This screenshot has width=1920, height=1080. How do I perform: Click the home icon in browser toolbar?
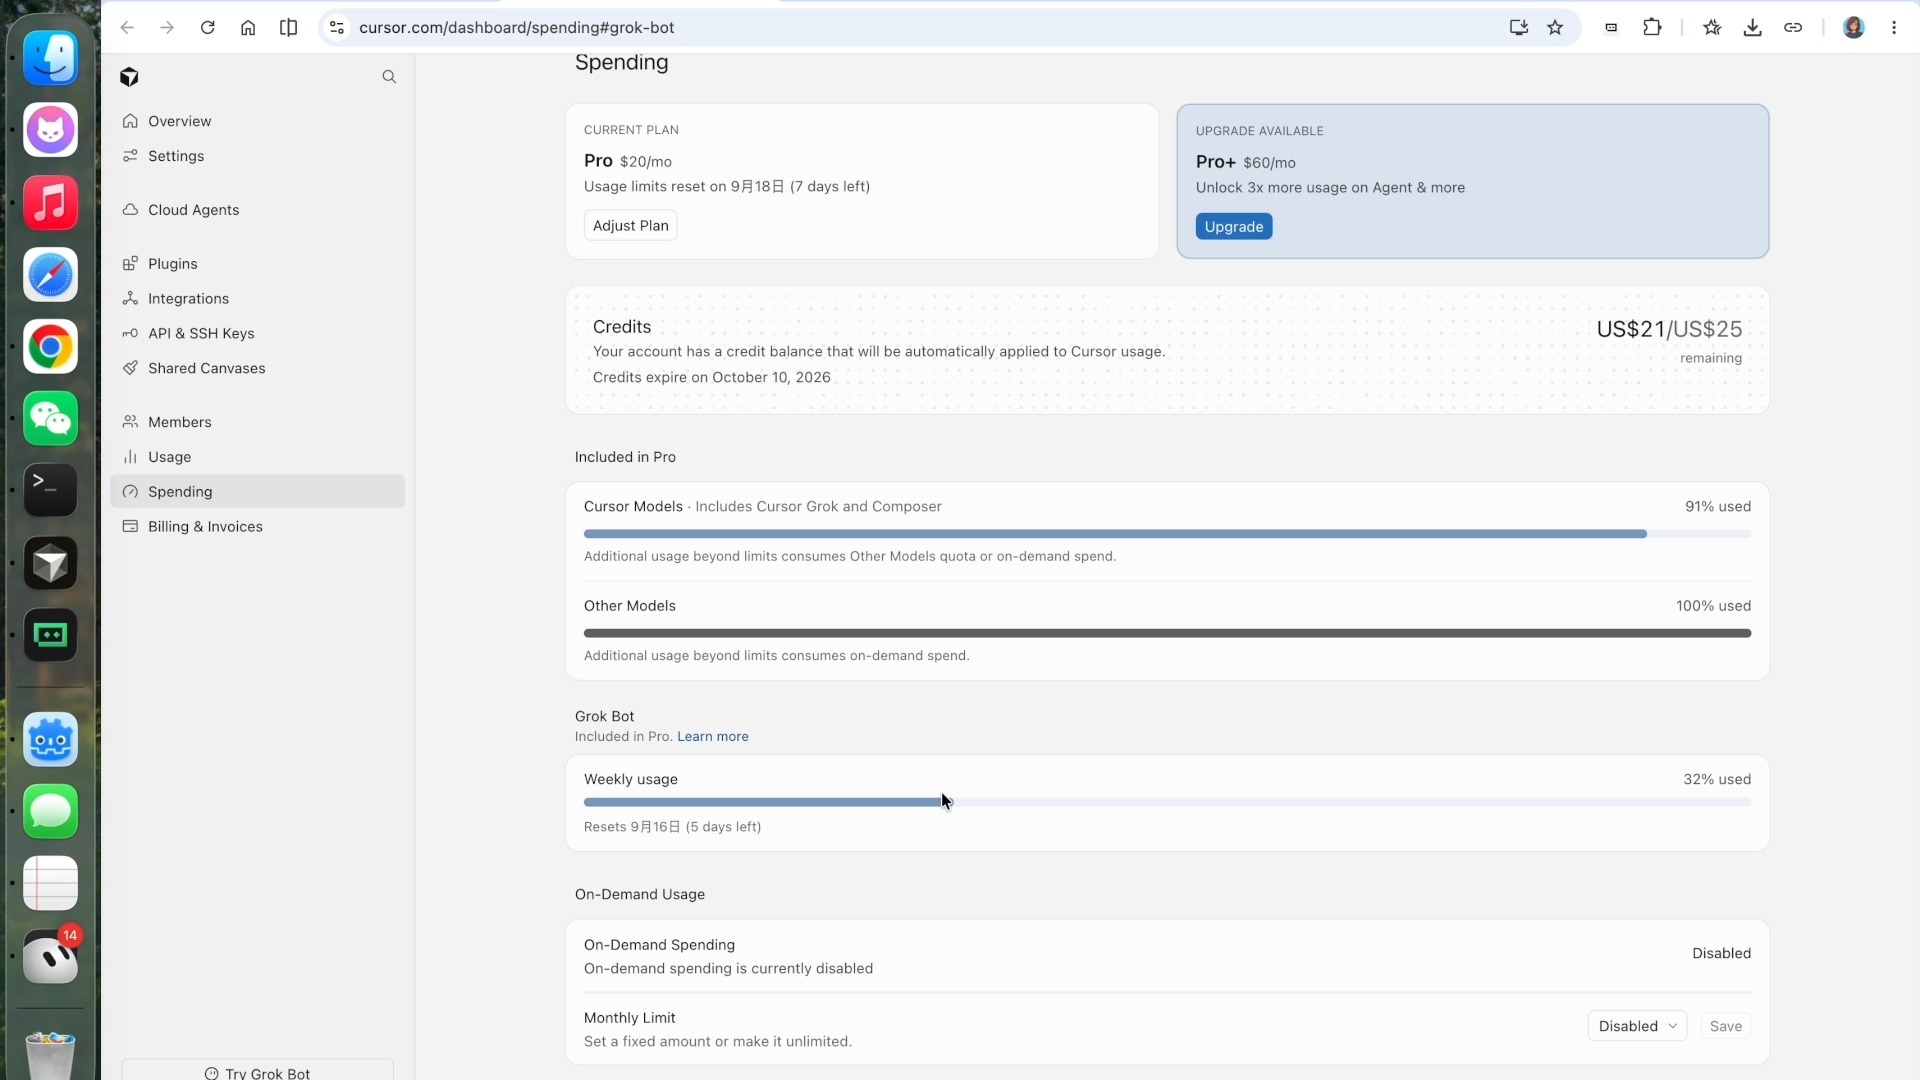(x=248, y=28)
